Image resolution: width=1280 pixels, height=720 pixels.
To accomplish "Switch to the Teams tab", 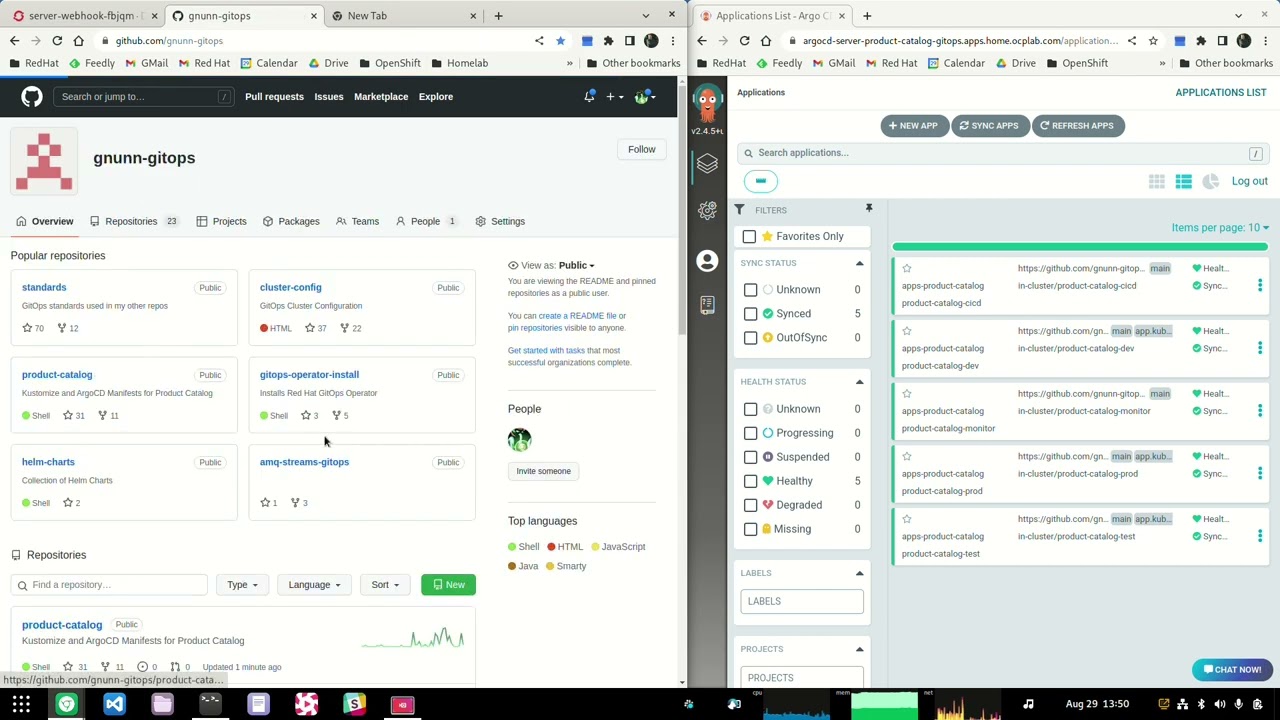I will pyautogui.click(x=357, y=221).
